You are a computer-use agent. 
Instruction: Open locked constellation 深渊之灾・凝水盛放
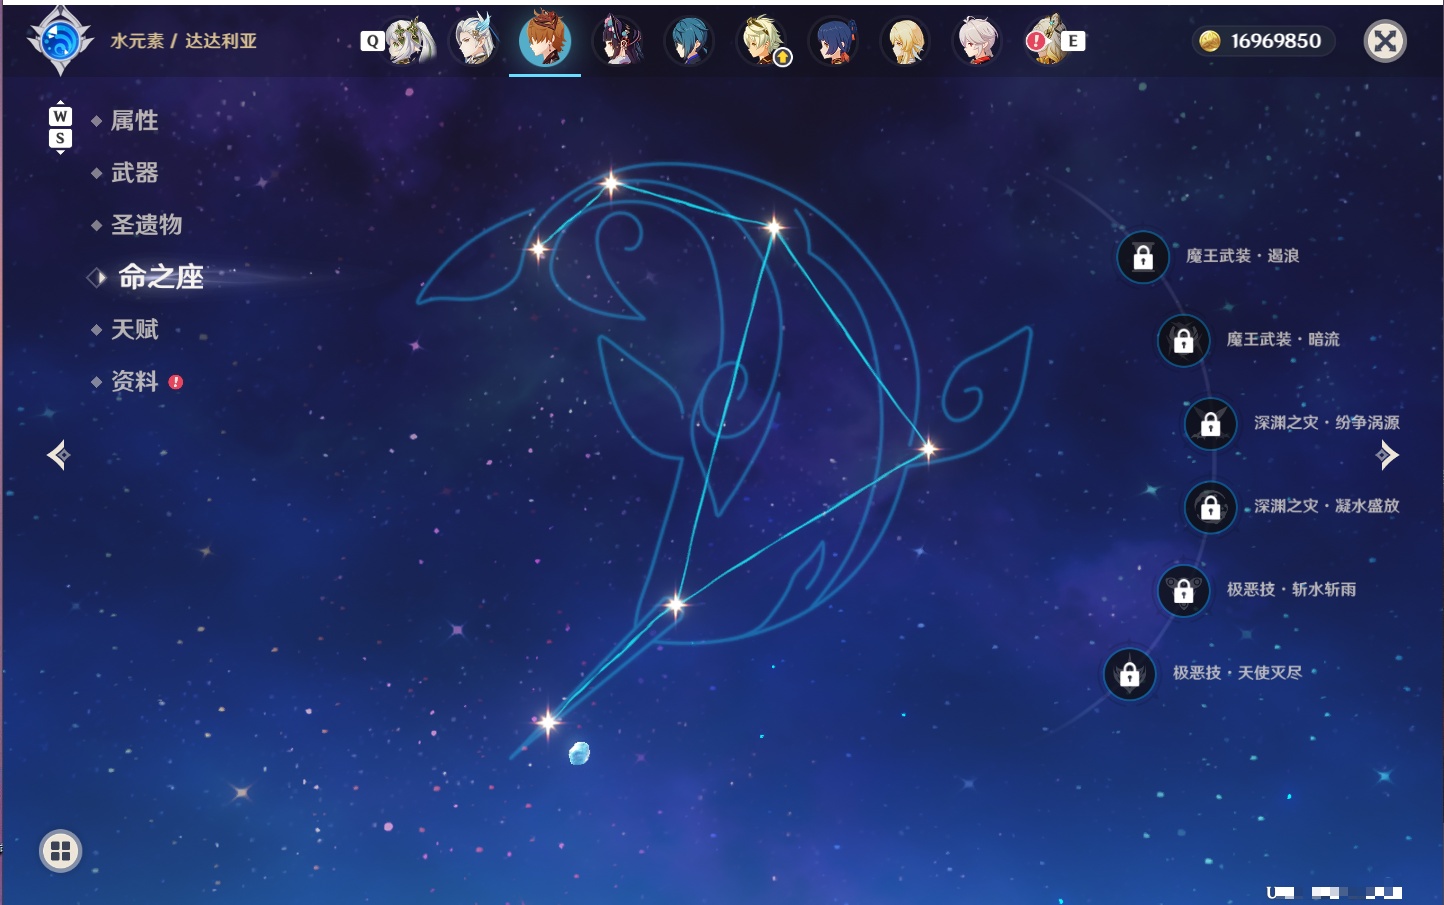1211,507
